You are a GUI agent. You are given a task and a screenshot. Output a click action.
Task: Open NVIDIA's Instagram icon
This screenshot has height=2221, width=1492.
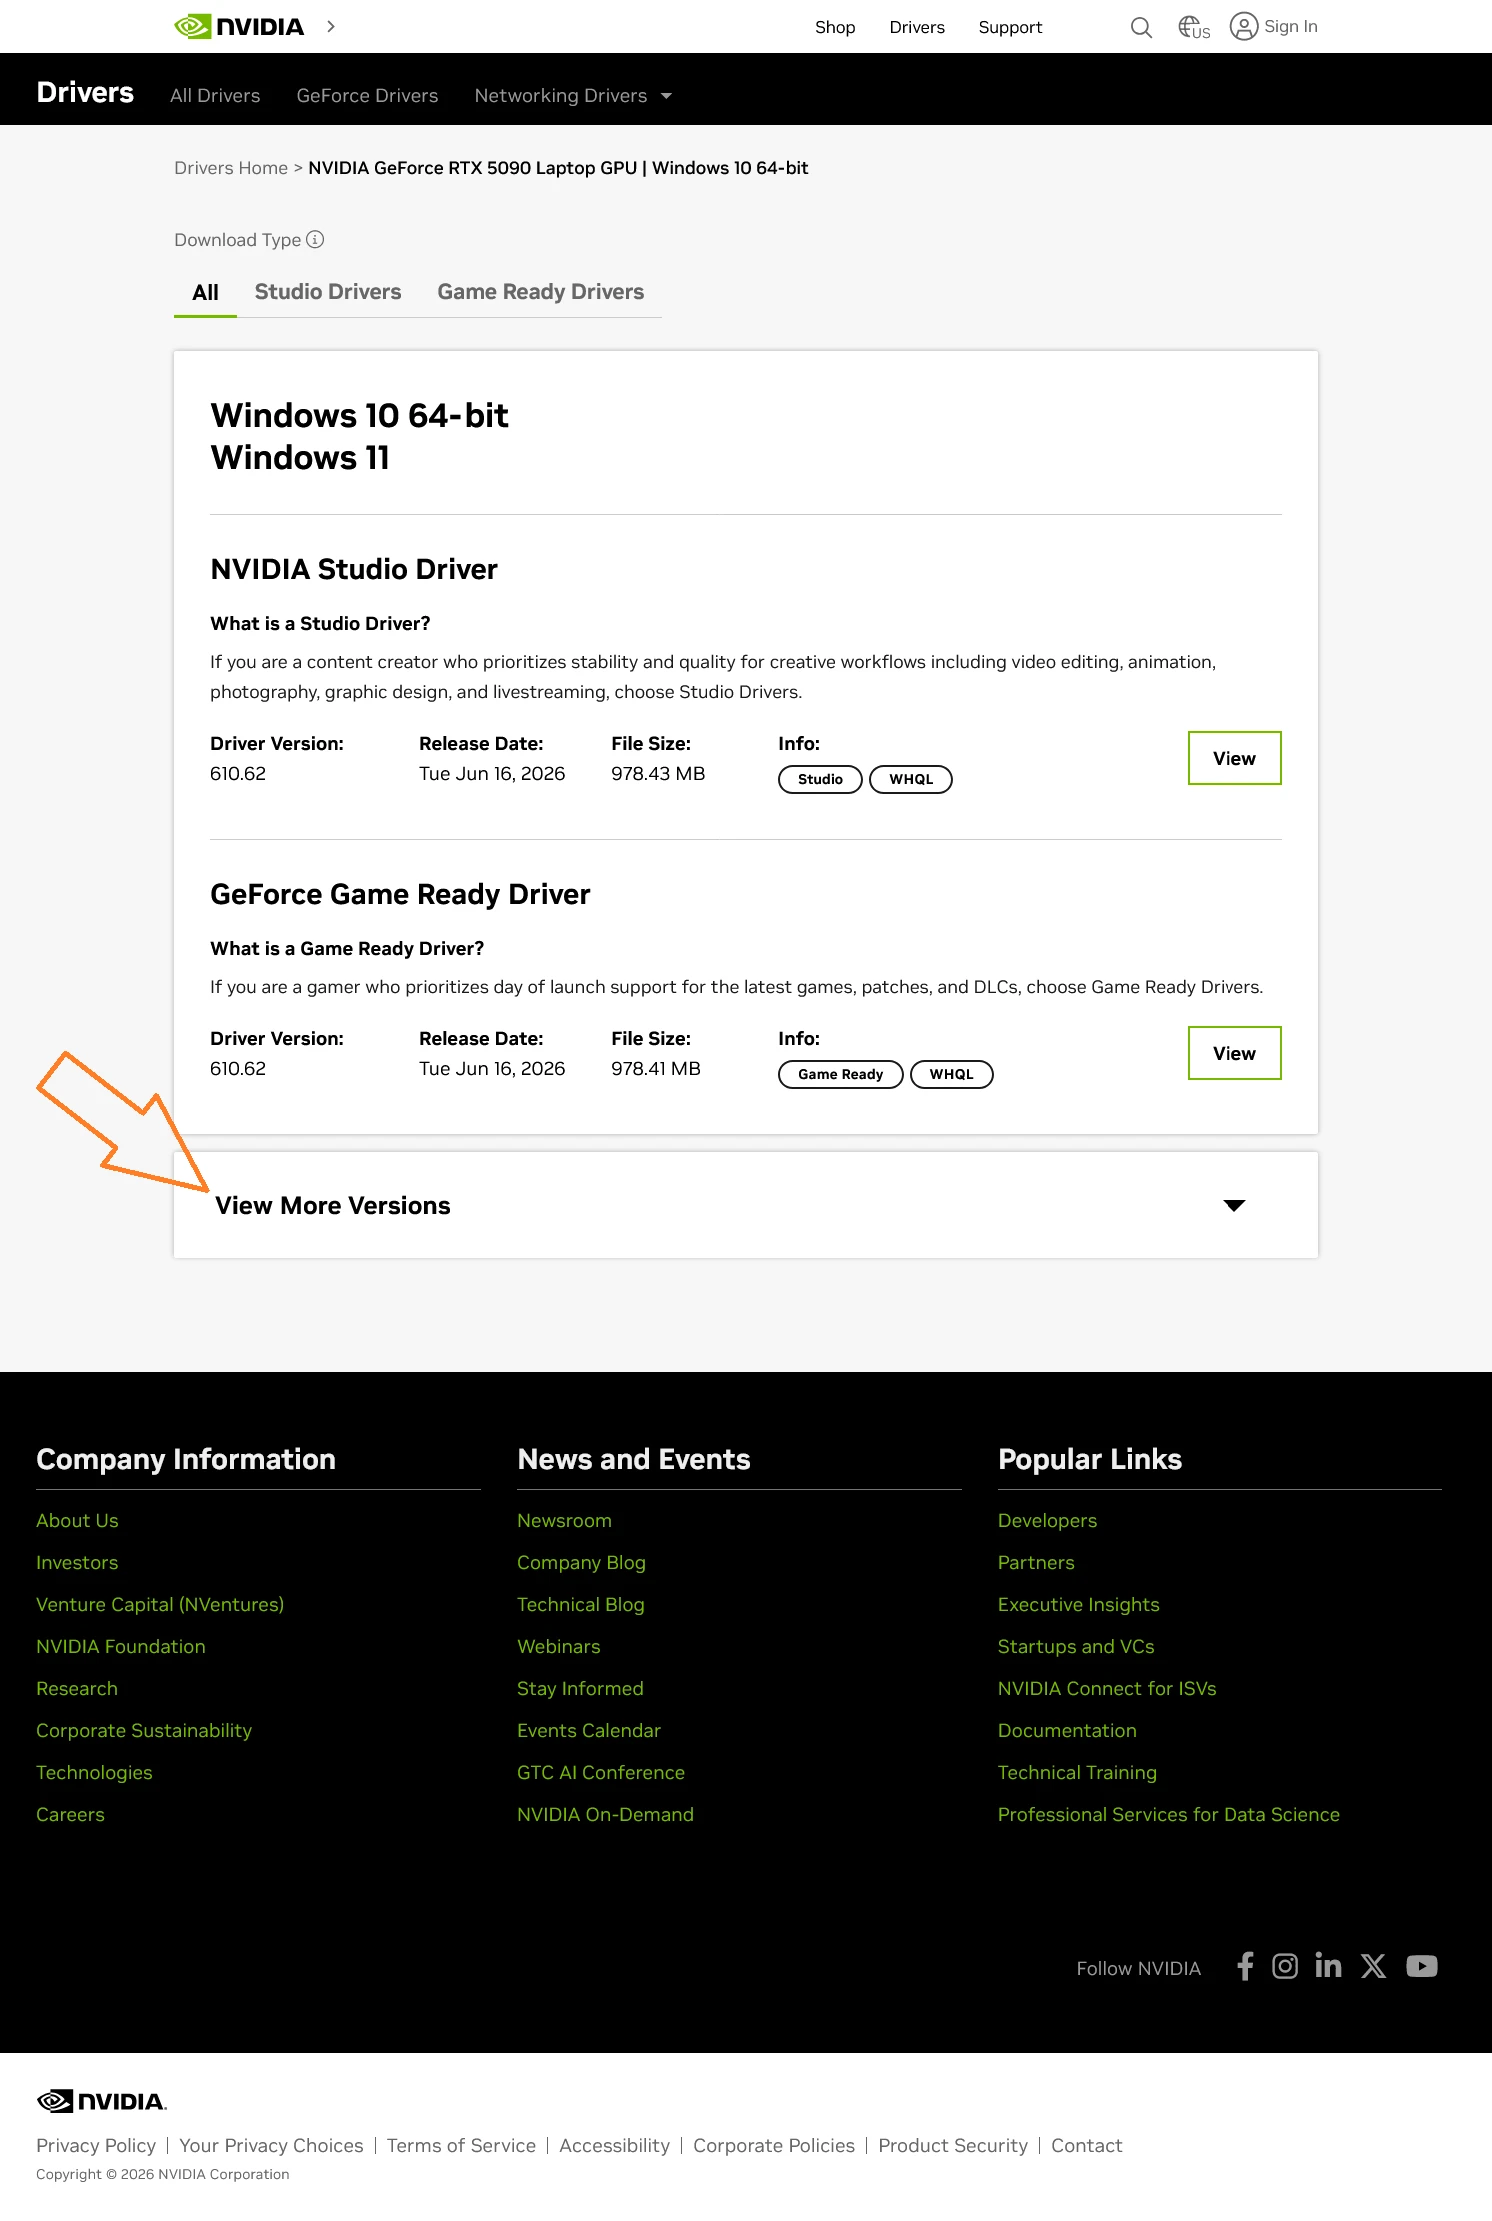[x=1285, y=1966]
